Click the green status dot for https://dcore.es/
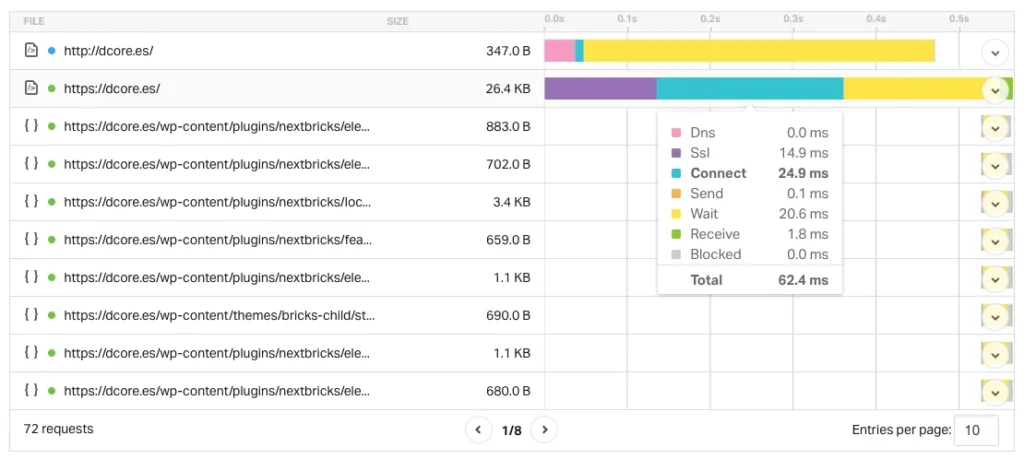 51,88
